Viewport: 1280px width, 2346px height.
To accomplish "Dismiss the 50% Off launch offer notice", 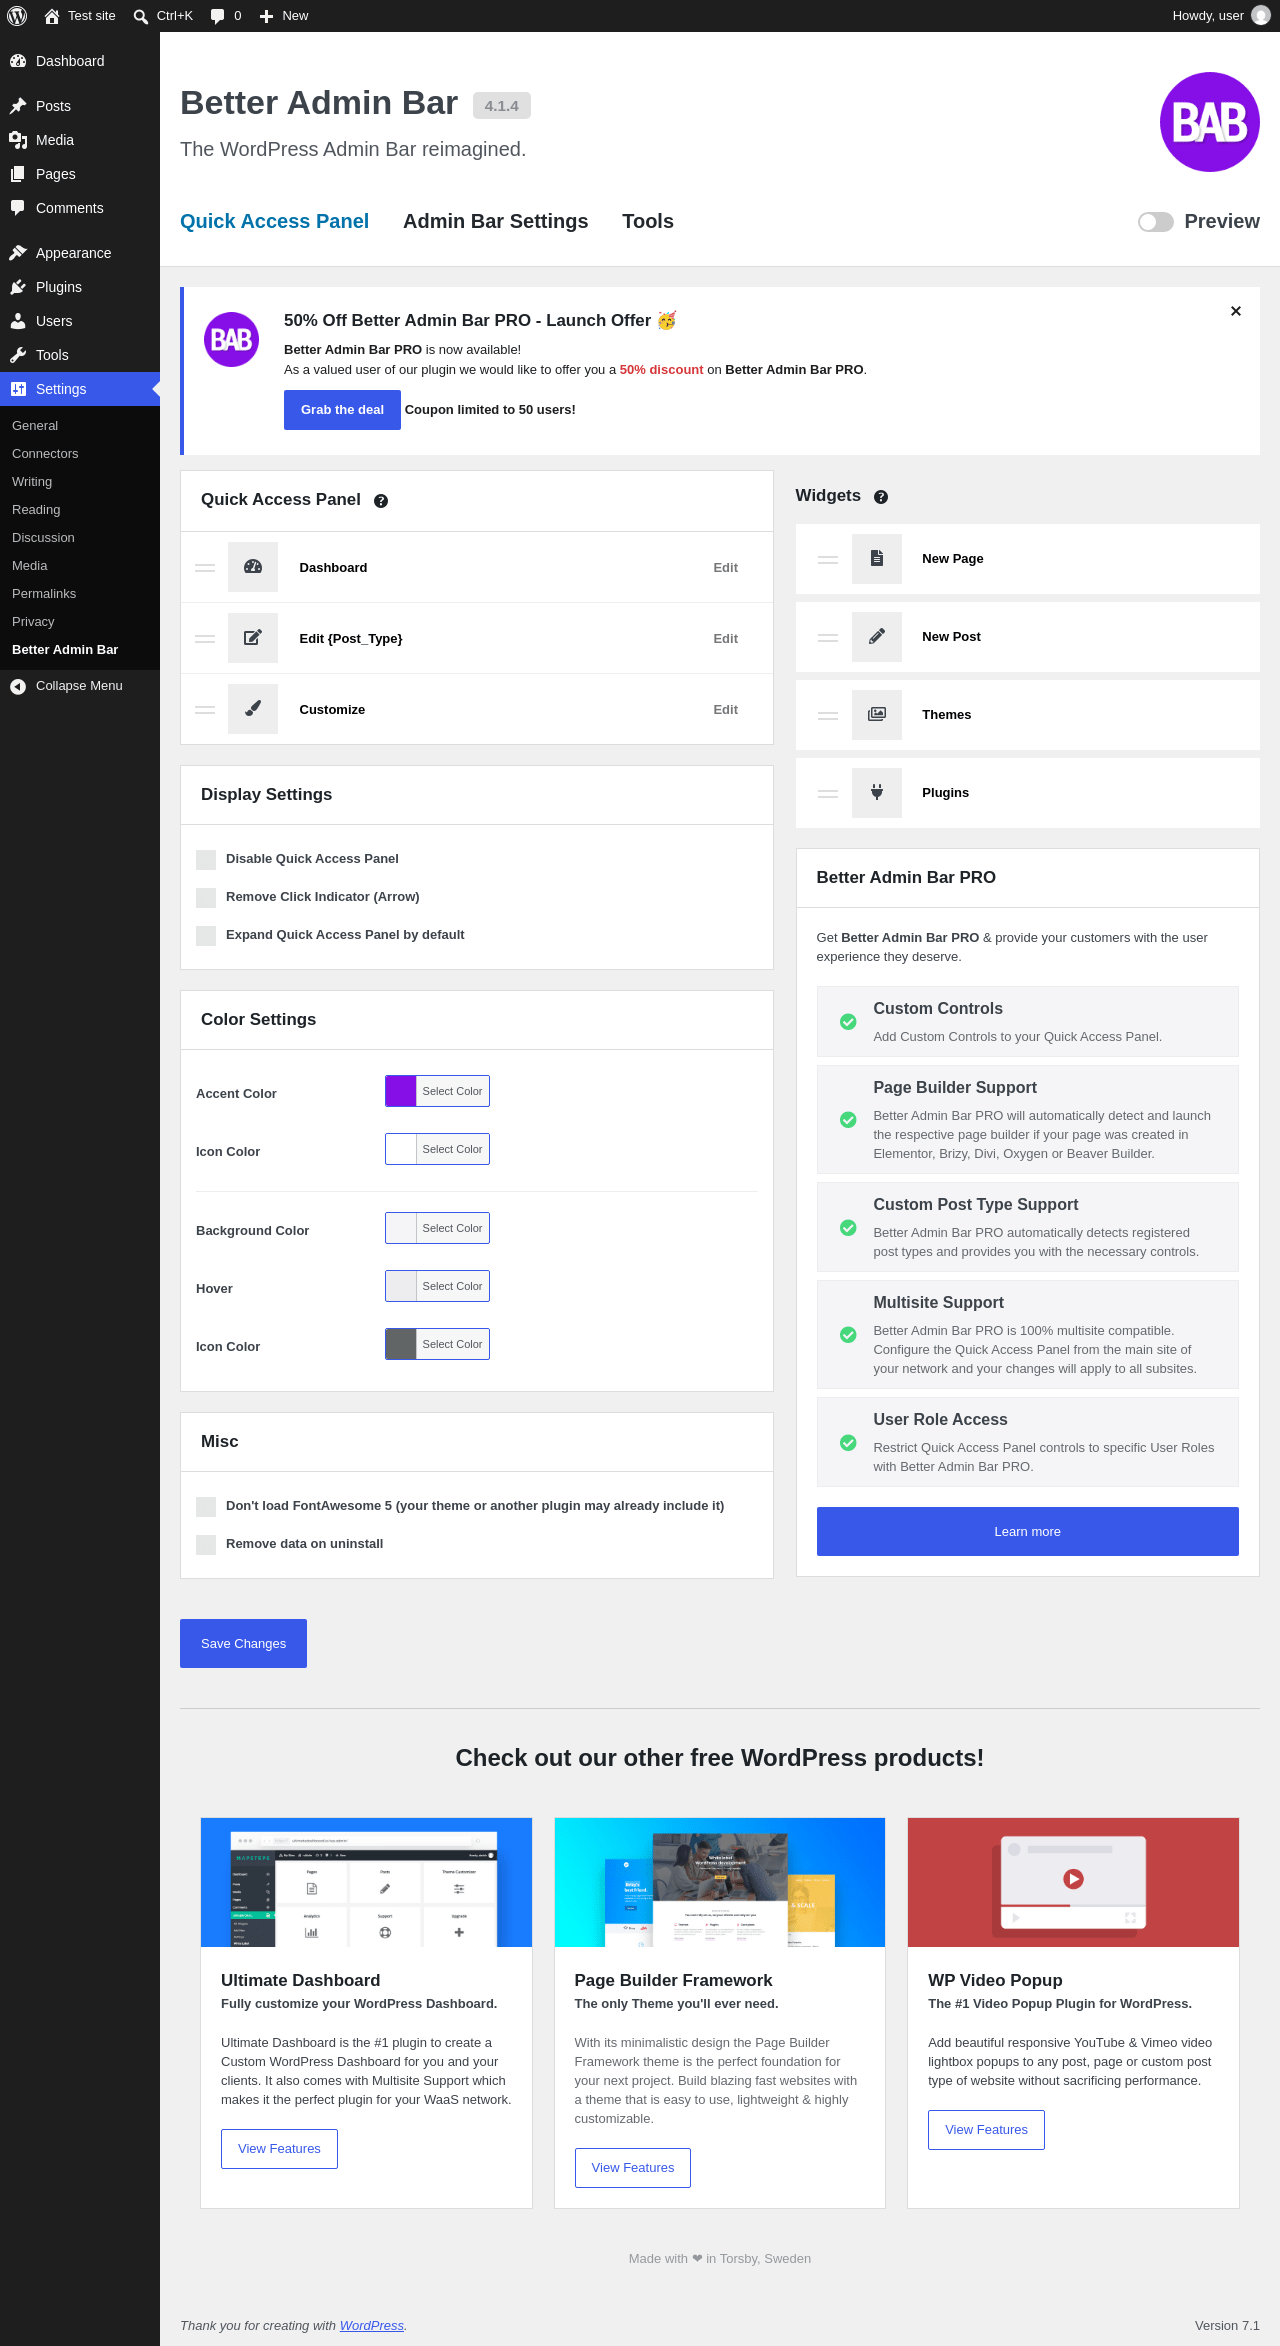I will point(1236,311).
